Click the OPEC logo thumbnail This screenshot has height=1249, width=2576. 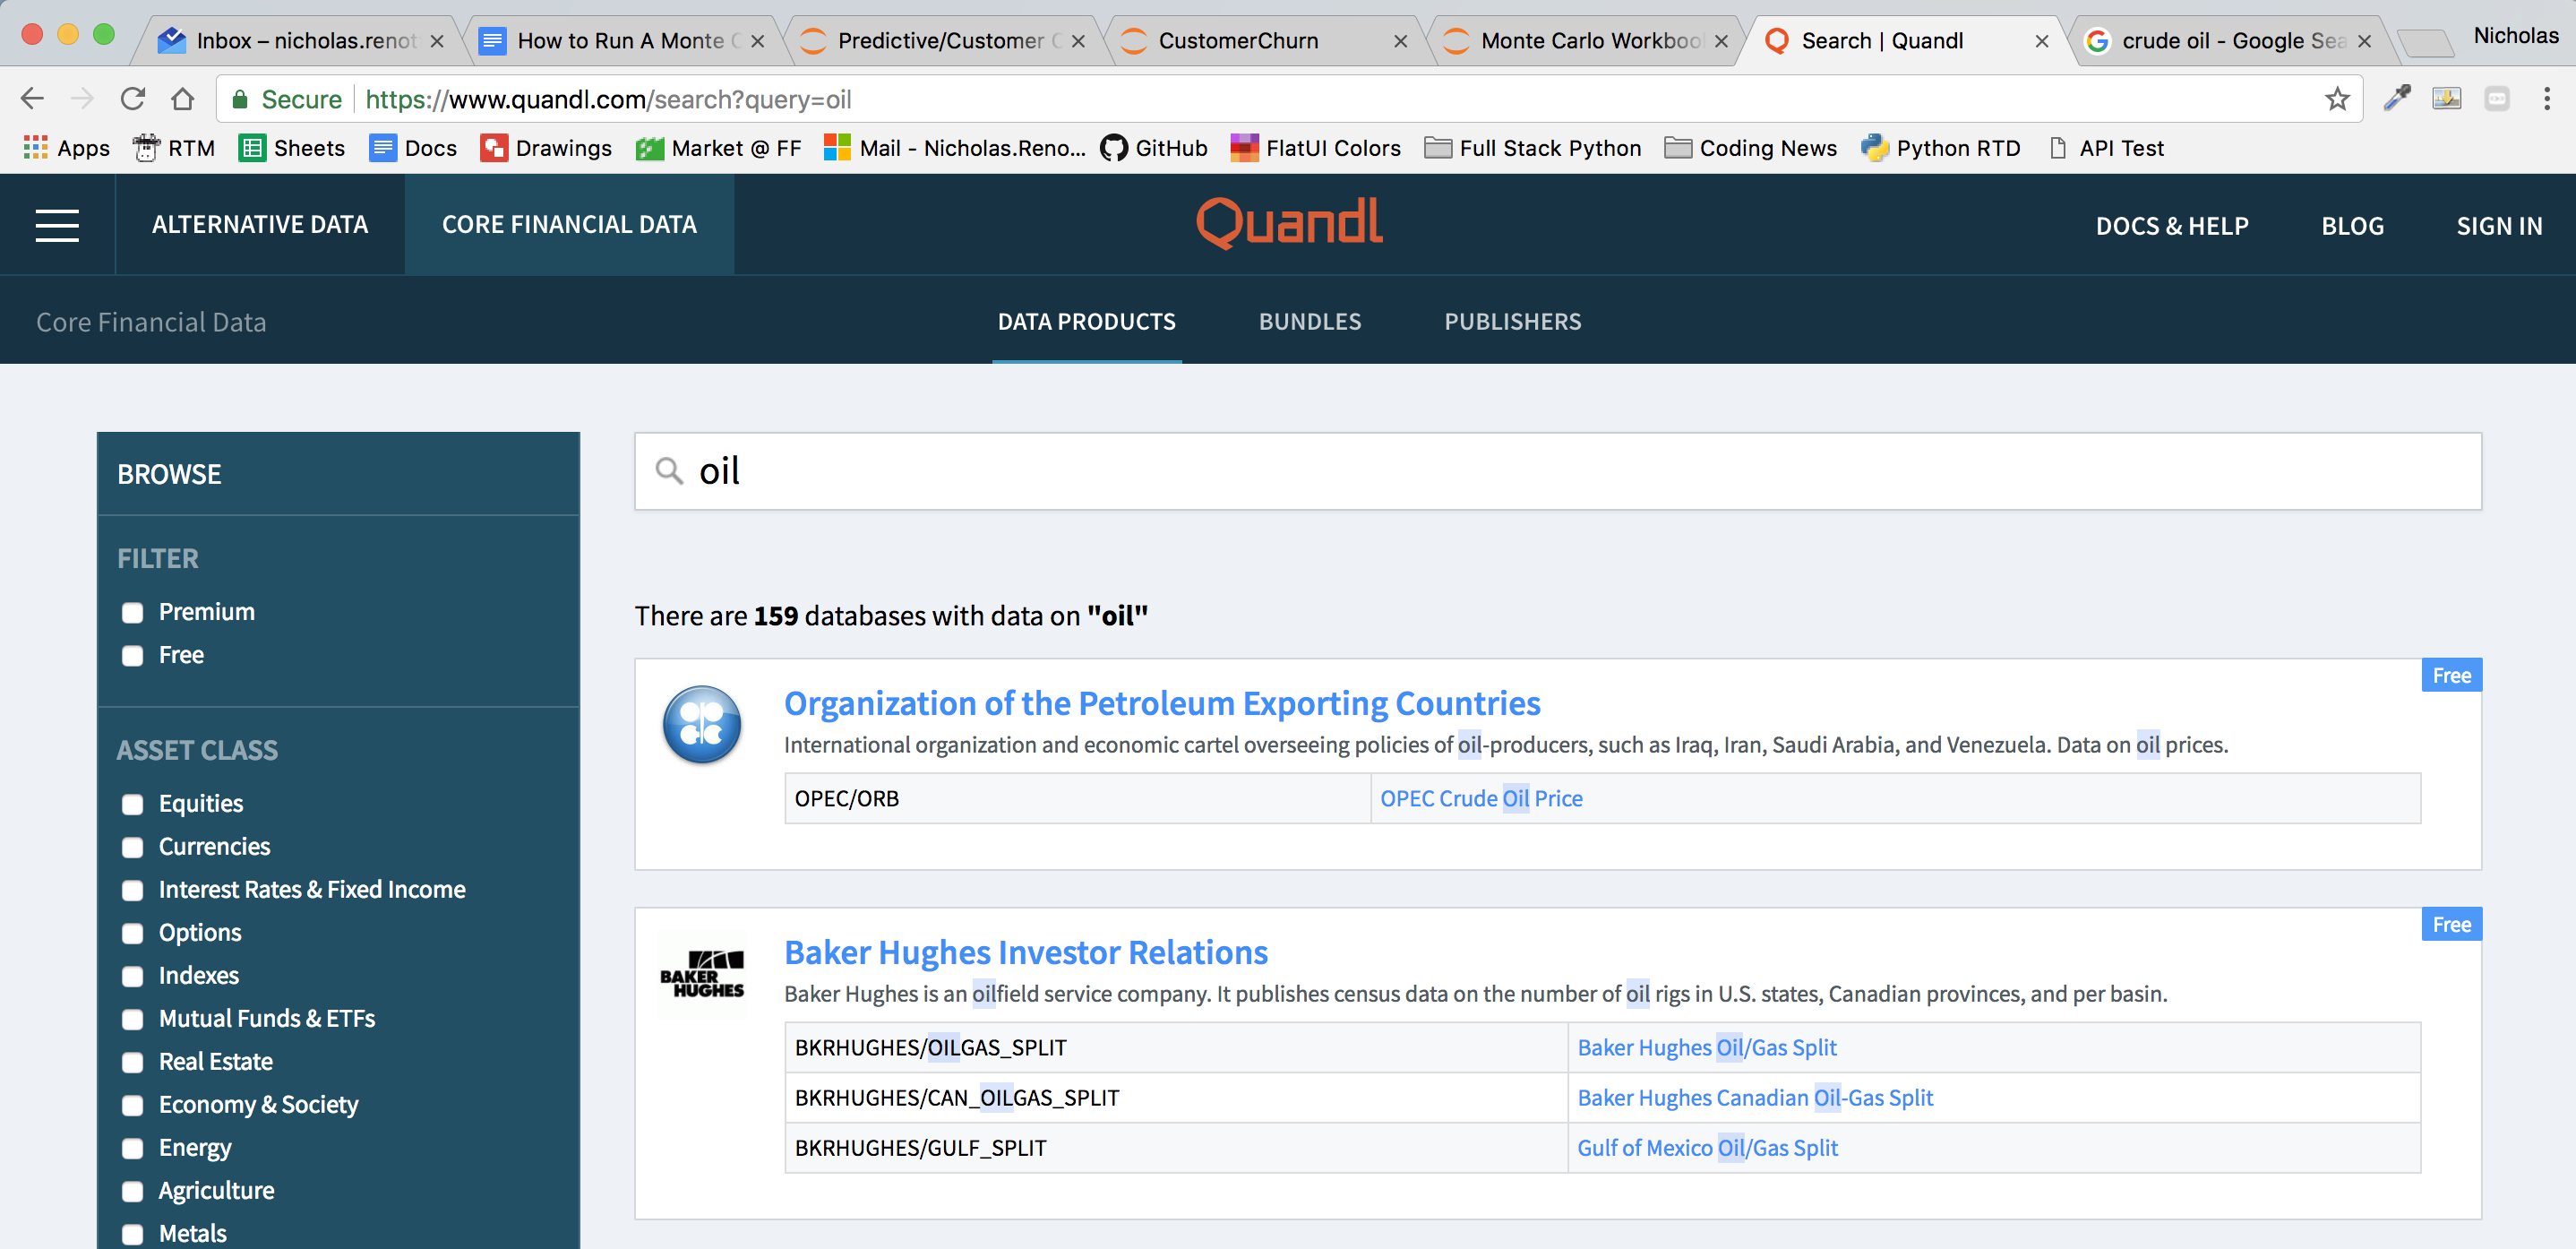702,724
